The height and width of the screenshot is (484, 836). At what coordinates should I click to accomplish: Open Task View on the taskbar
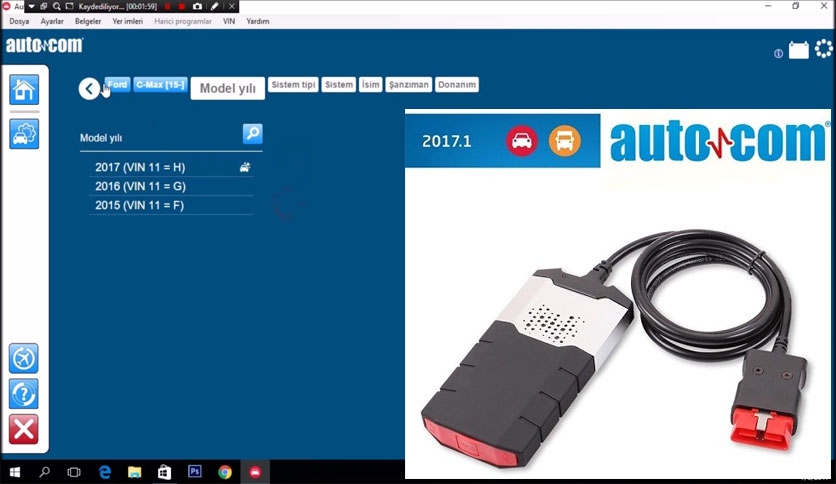point(74,472)
